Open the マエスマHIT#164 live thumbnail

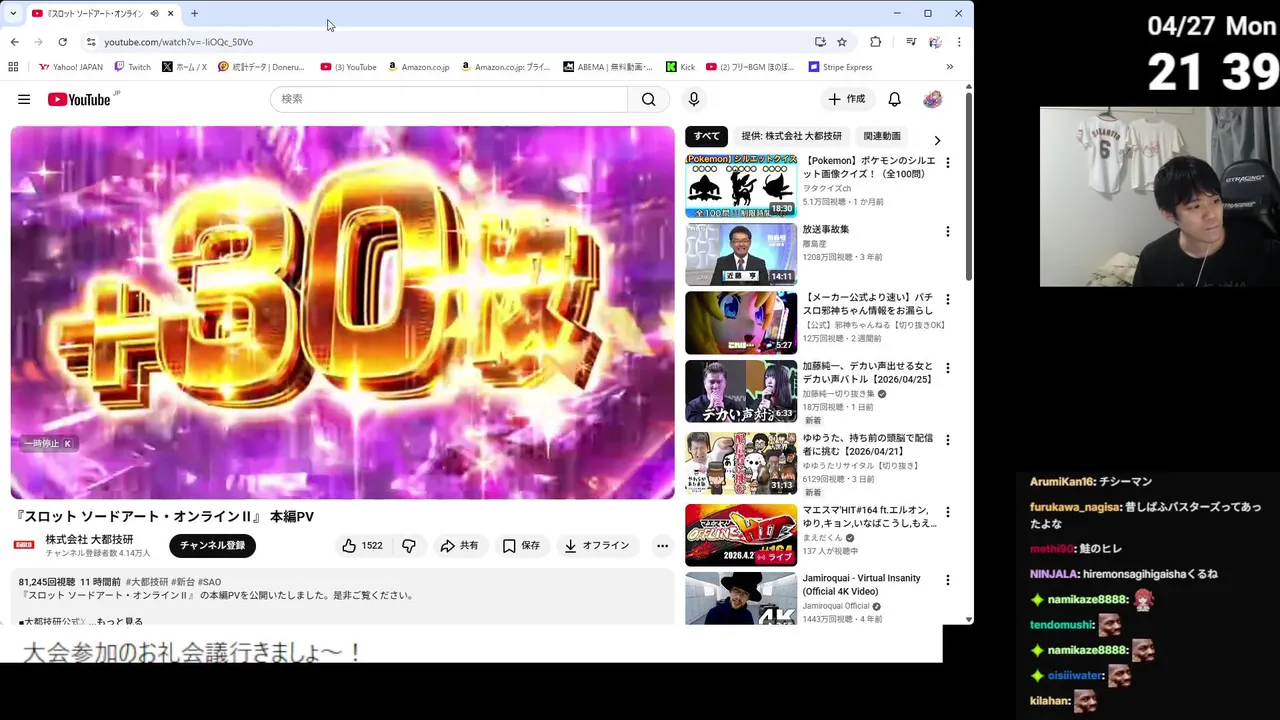point(741,535)
